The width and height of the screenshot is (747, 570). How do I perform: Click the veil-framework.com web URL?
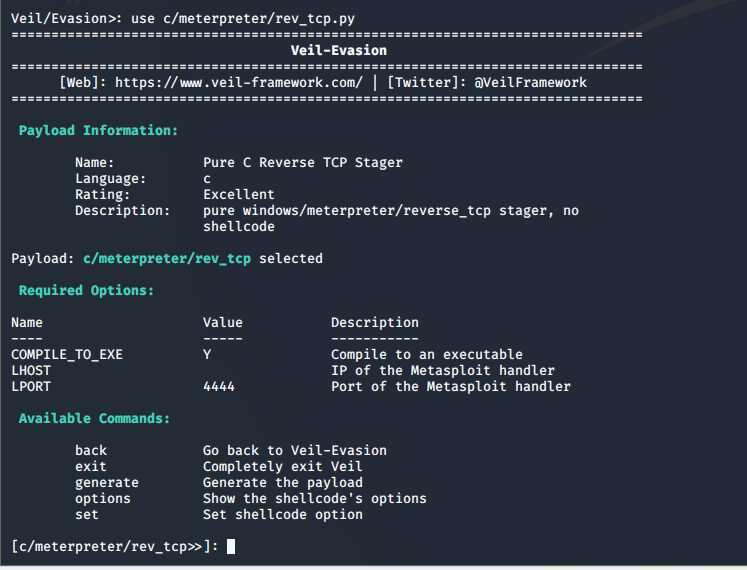click(x=238, y=82)
